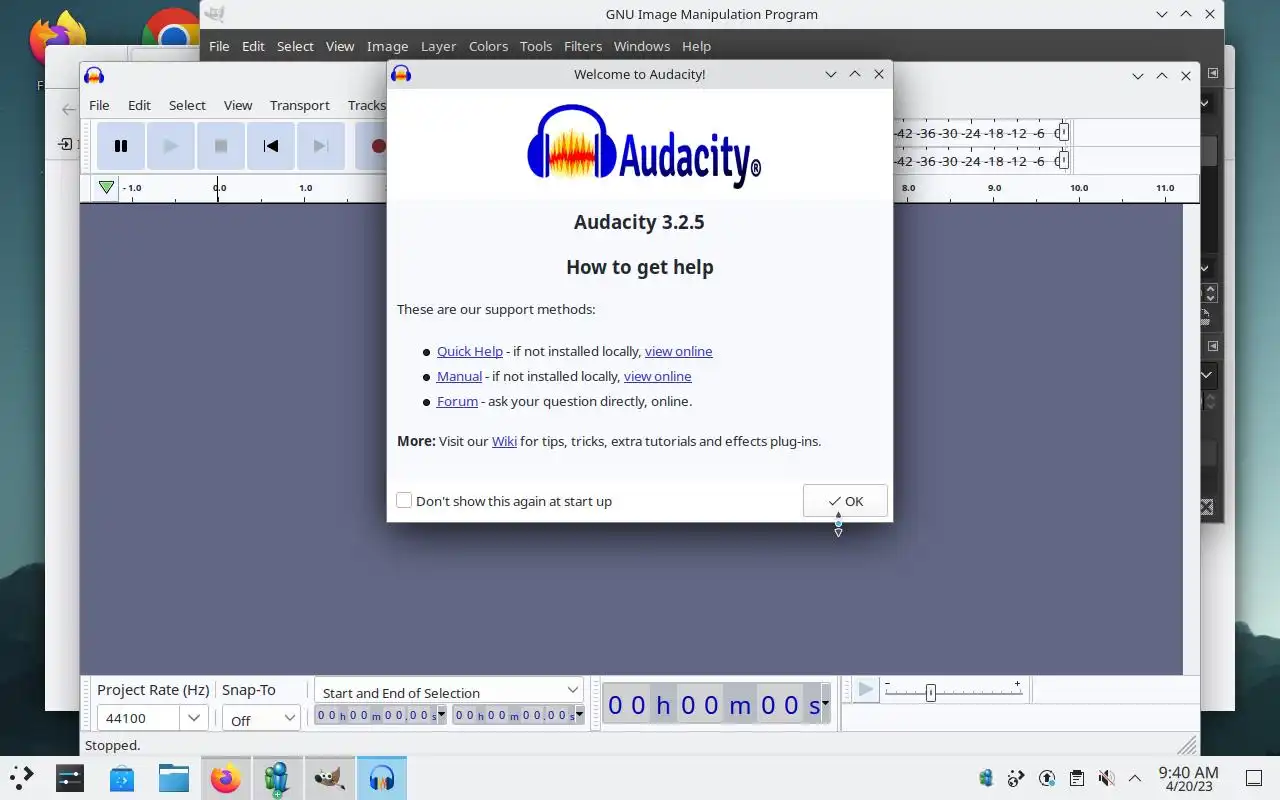Image resolution: width=1280 pixels, height=800 pixels.
Task: Click the Skip to Start button
Action: coord(271,146)
